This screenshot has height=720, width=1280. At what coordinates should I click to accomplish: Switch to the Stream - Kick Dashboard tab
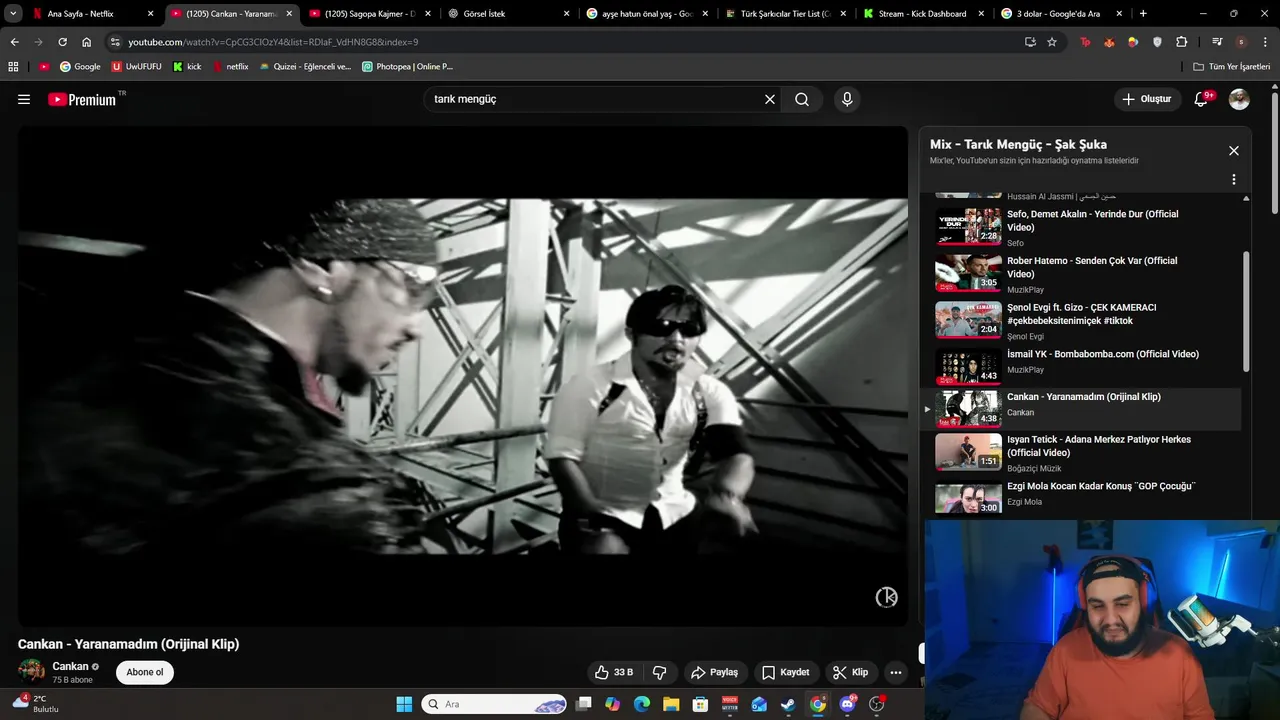(x=922, y=14)
